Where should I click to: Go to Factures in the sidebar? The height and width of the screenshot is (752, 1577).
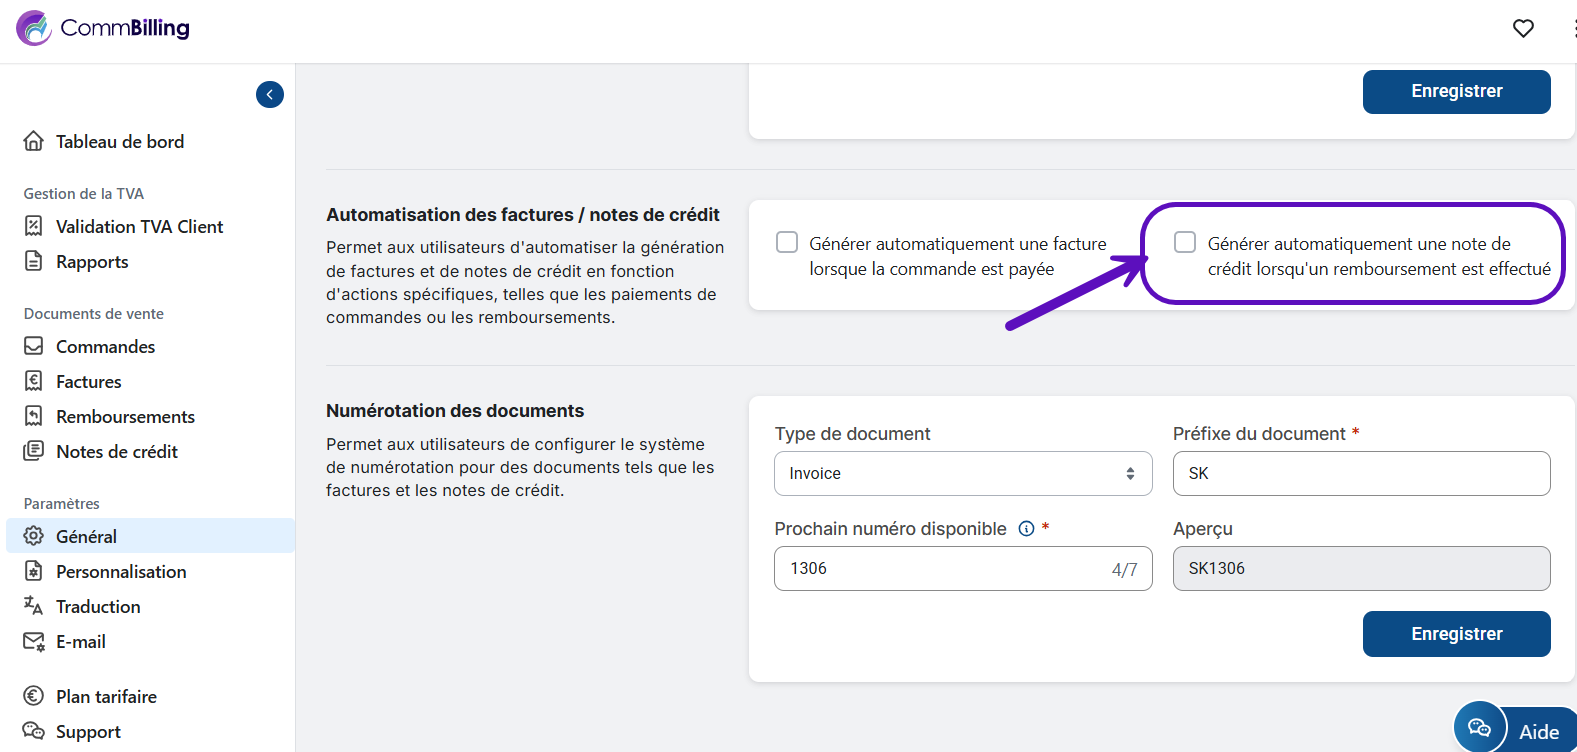tap(88, 381)
